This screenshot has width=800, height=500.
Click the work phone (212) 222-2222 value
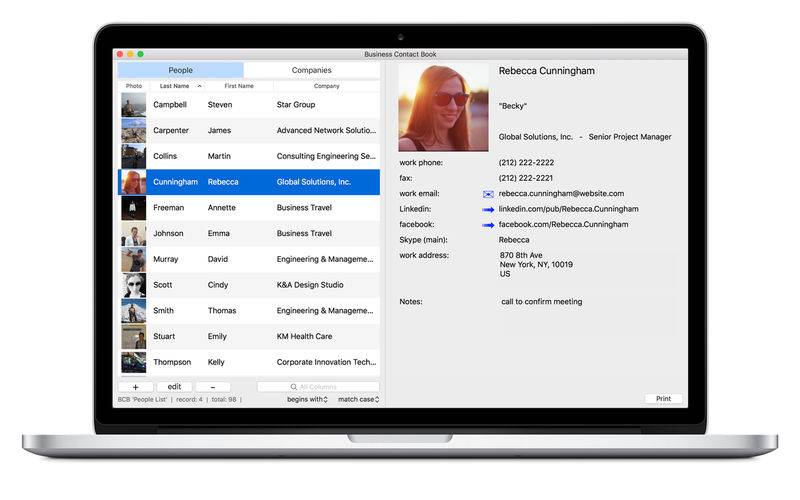coord(526,163)
